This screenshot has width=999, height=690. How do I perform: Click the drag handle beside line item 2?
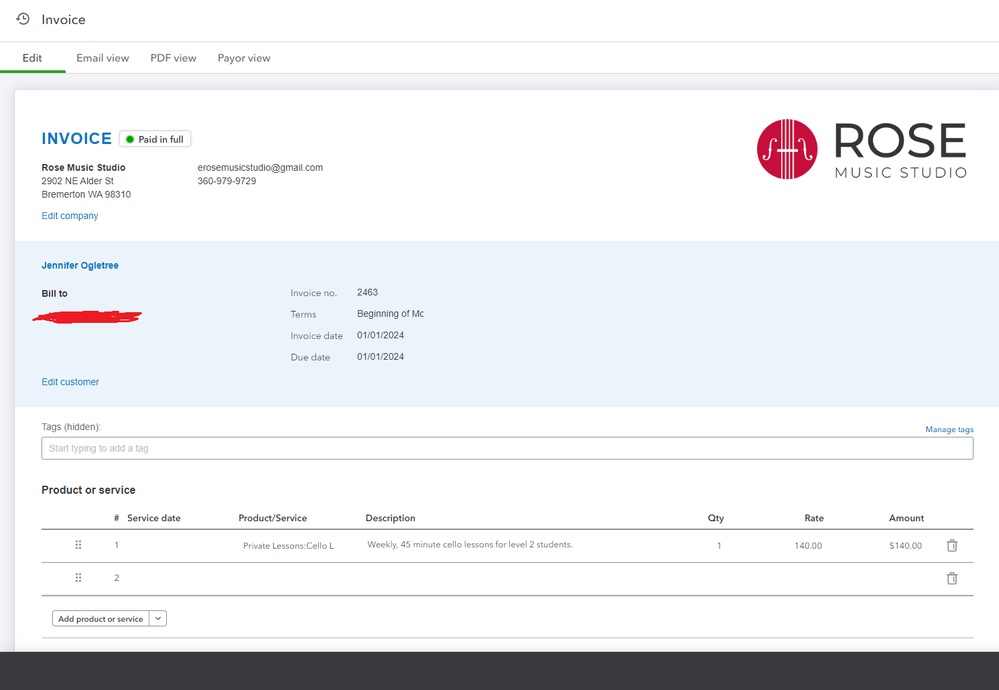pos(78,577)
